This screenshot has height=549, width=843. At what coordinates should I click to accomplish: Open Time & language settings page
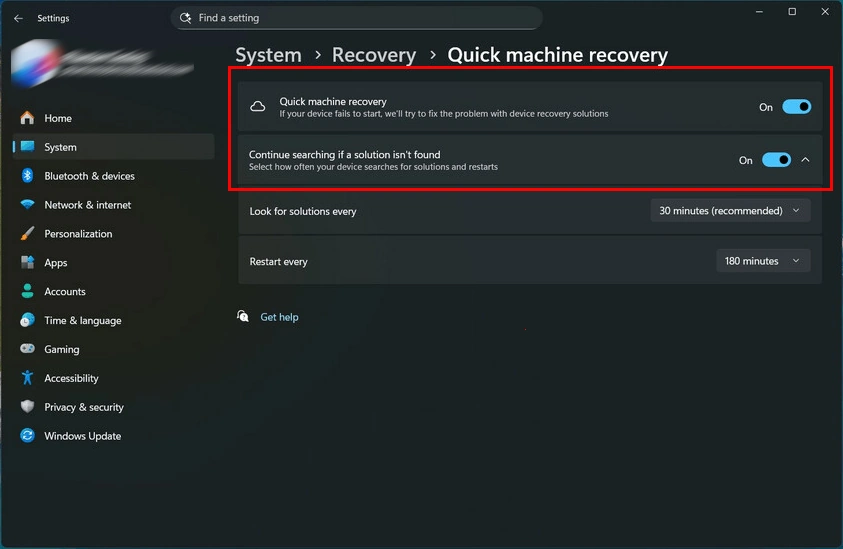point(82,321)
